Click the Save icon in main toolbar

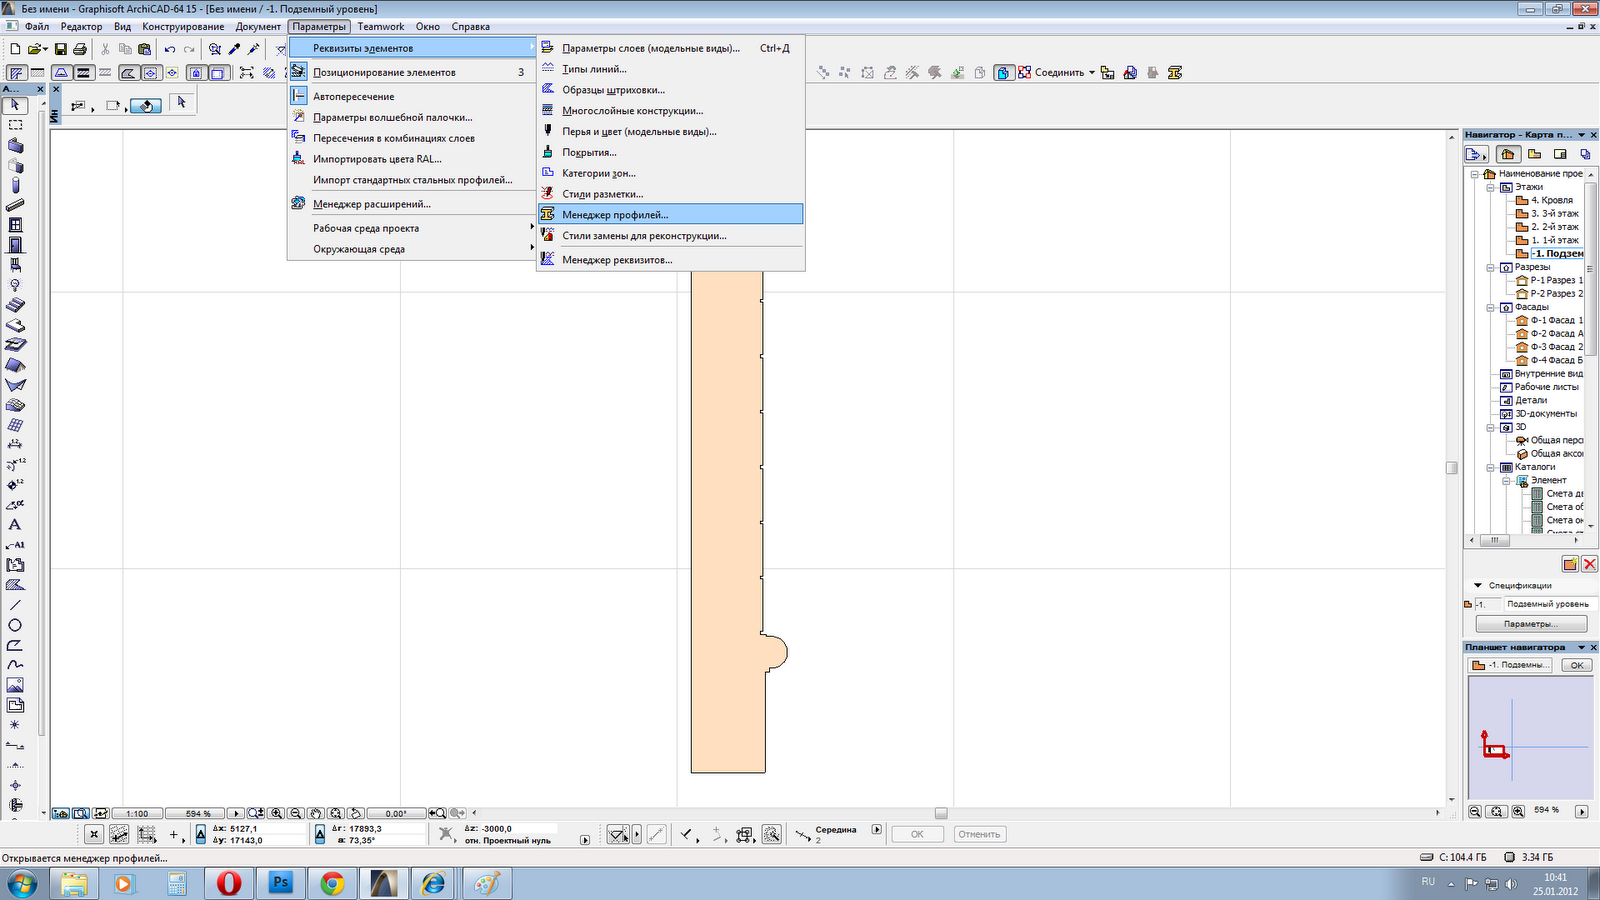[x=60, y=49]
